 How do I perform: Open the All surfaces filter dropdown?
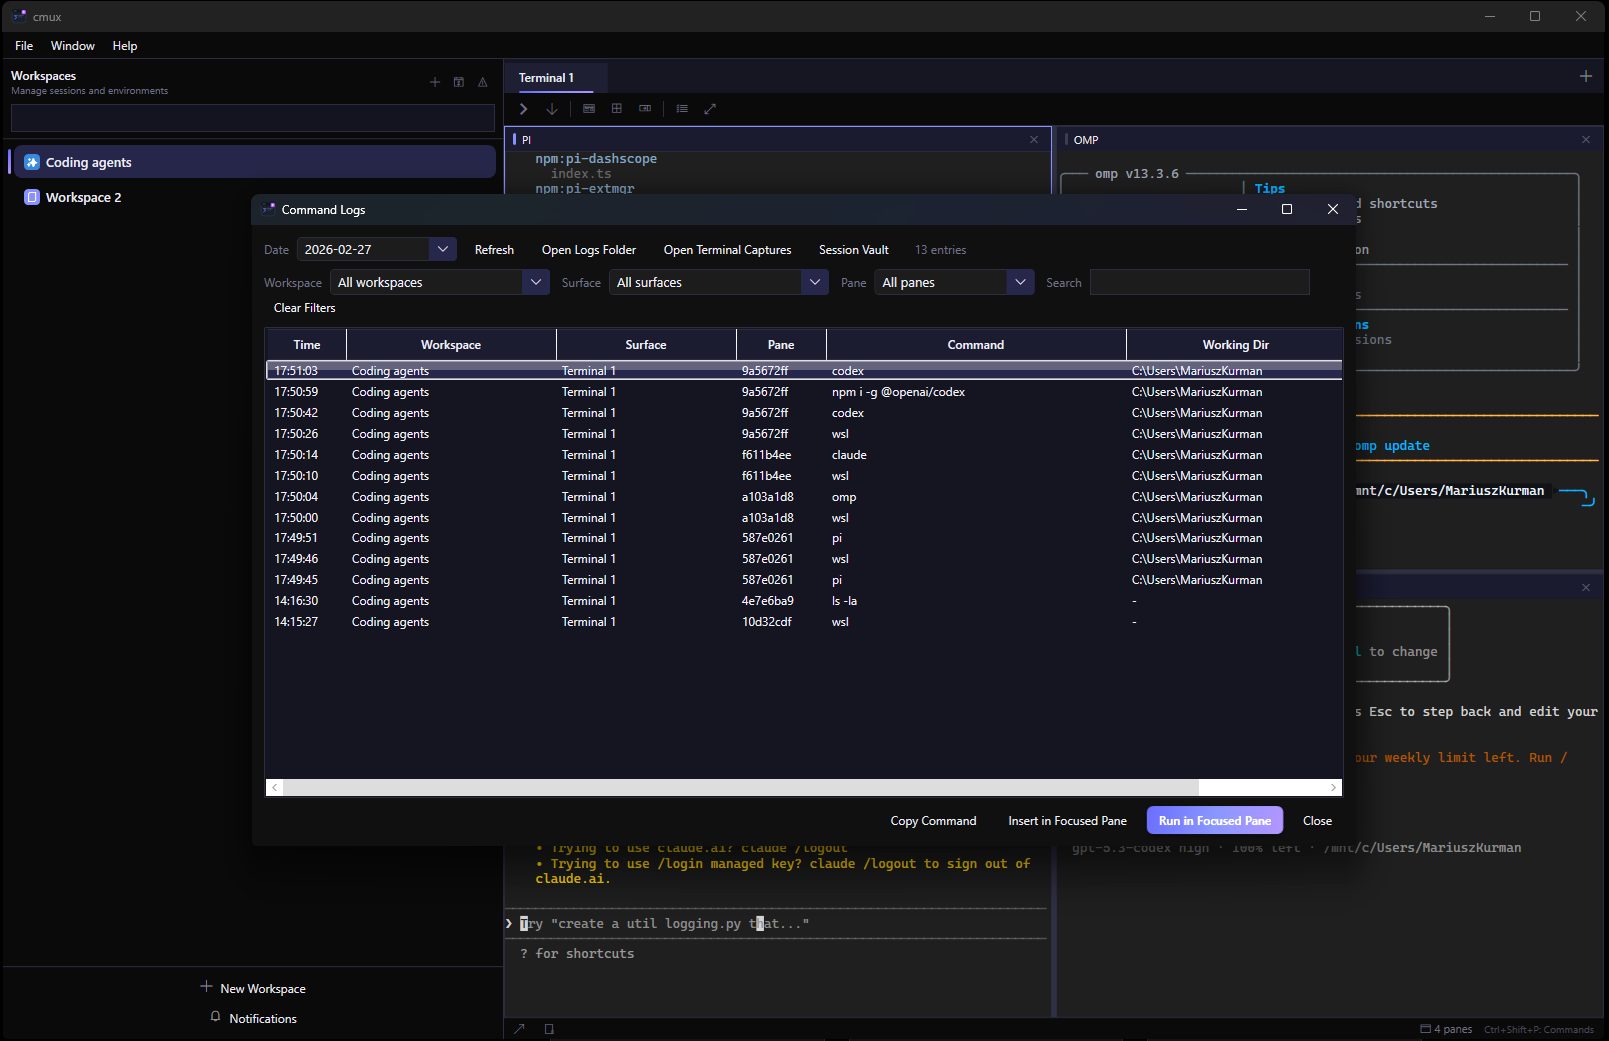click(x=719, y=282)
